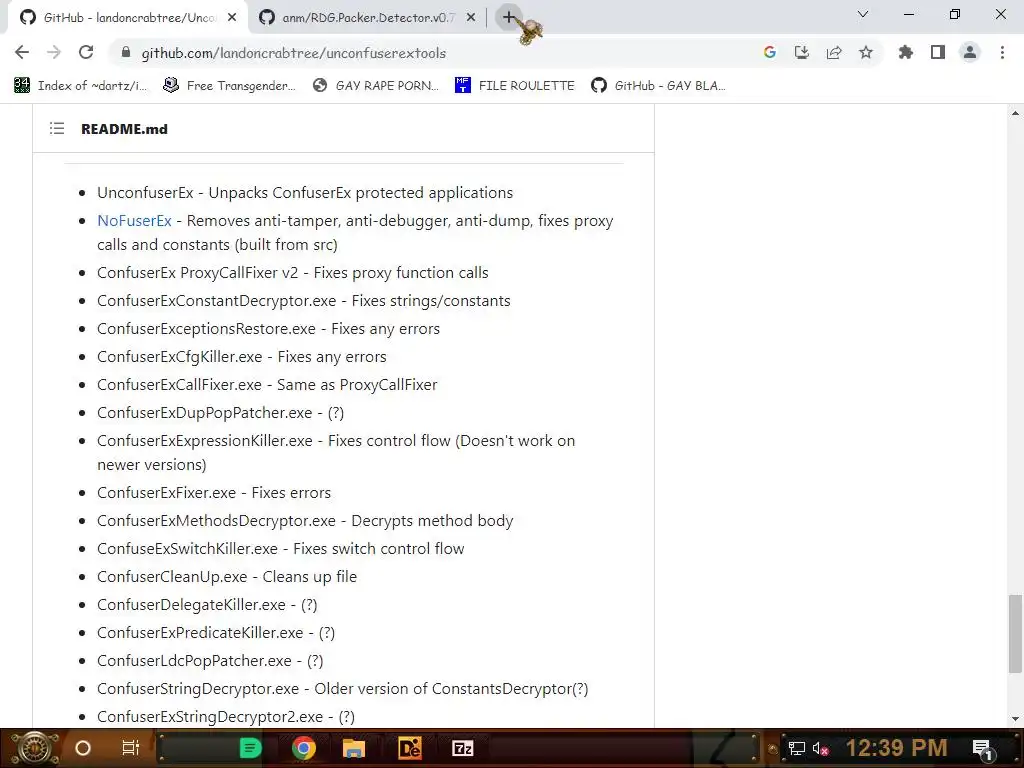The height and width of the screenshot is (768, 1024).
Task: Bookmark this page with star icon
Action: (865, 52)
